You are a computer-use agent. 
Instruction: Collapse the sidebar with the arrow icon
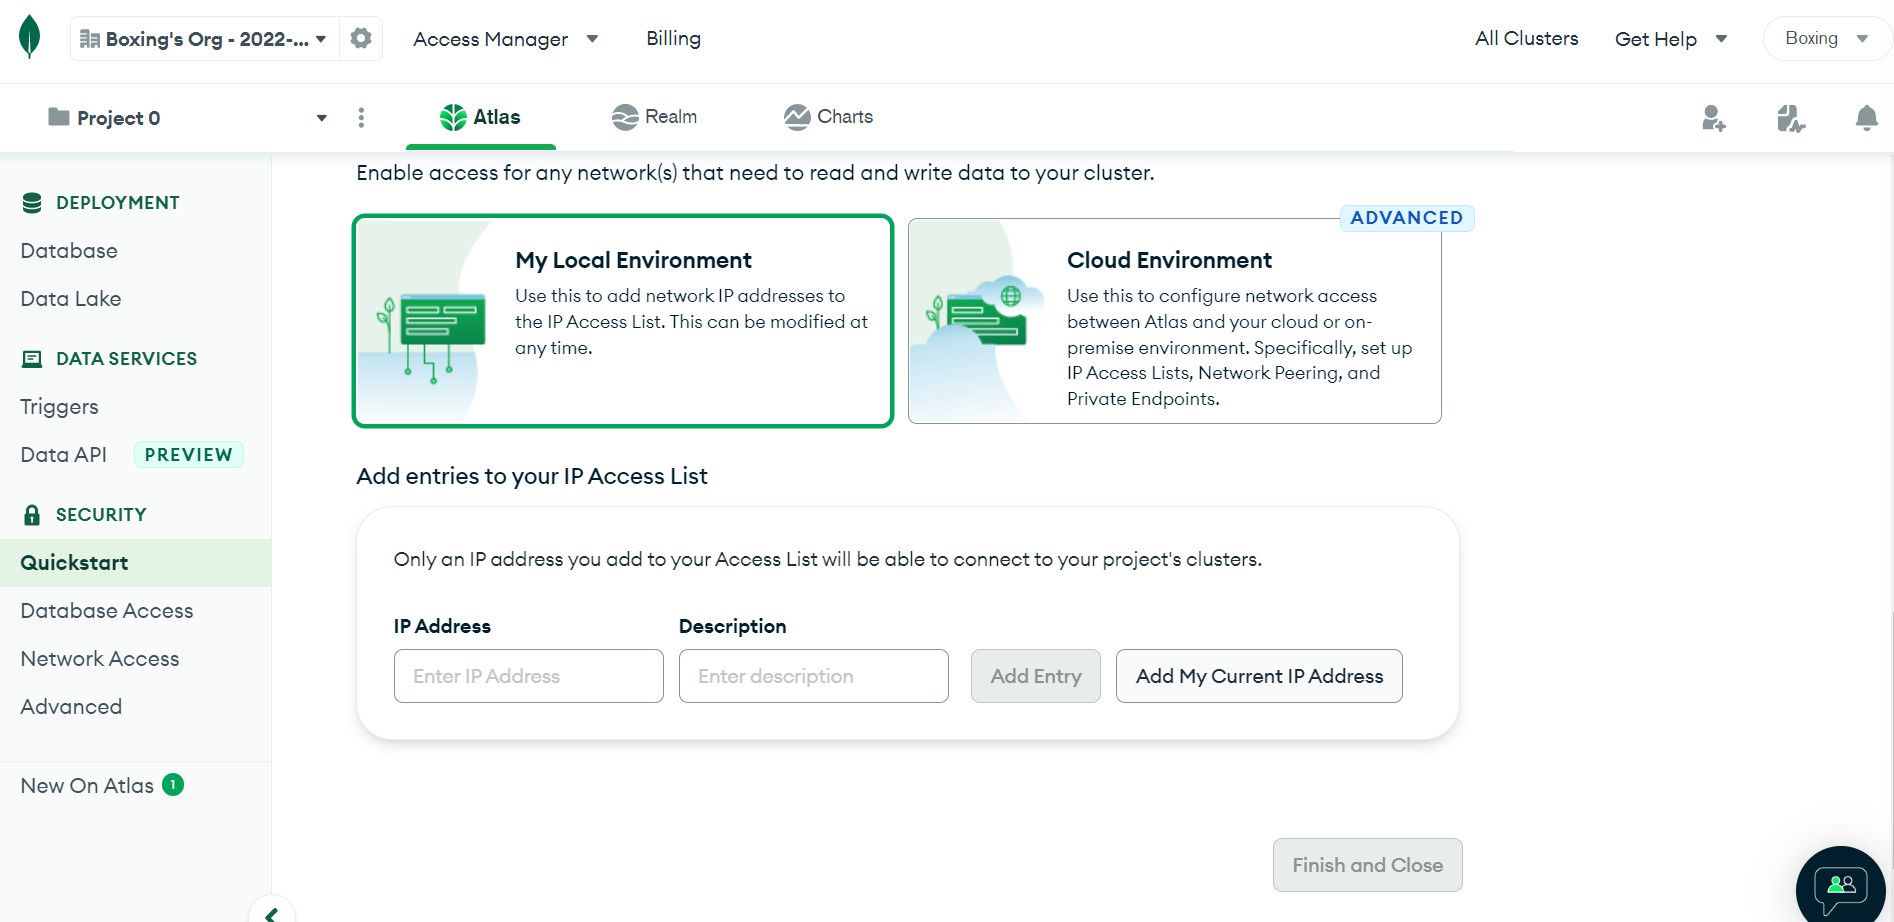point(271,912)
